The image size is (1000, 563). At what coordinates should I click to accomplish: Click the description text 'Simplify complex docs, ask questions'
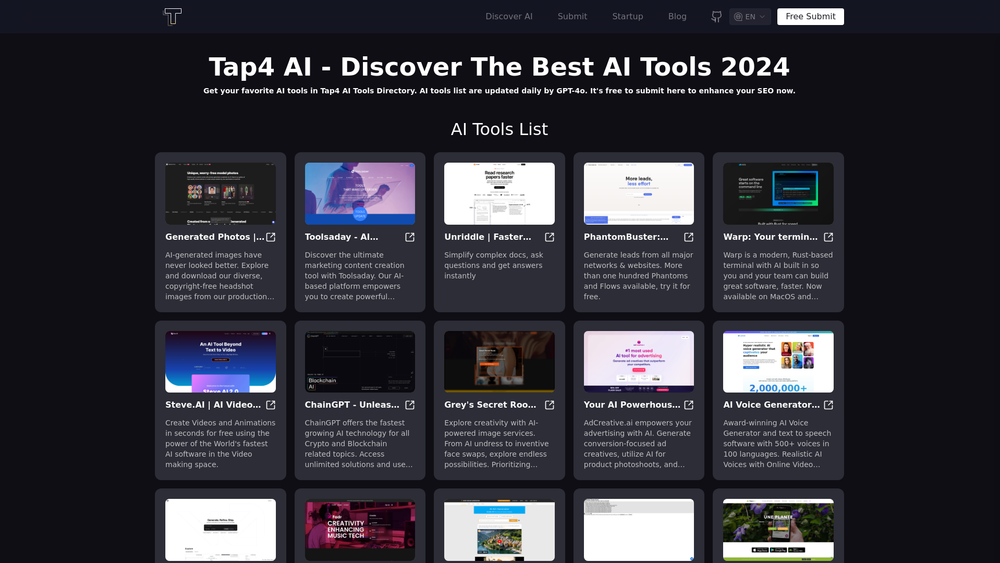tap(494, 265)
